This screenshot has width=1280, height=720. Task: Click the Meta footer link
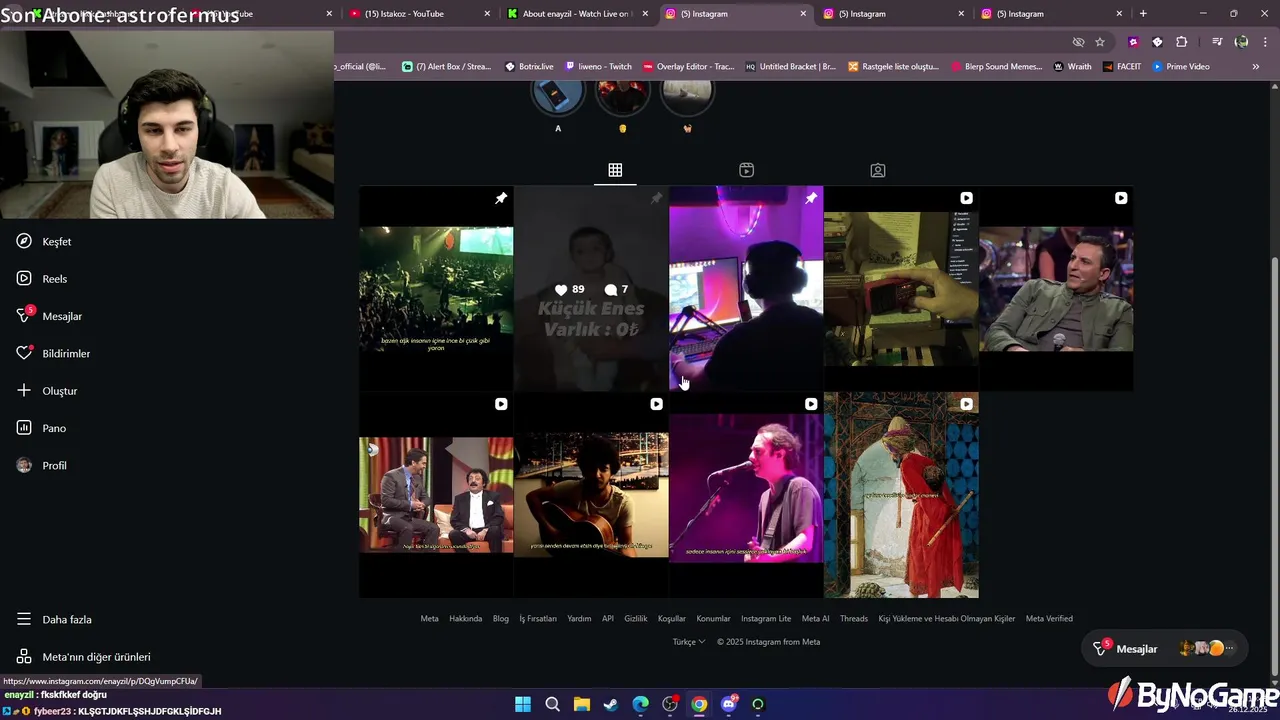click(429, 618)
